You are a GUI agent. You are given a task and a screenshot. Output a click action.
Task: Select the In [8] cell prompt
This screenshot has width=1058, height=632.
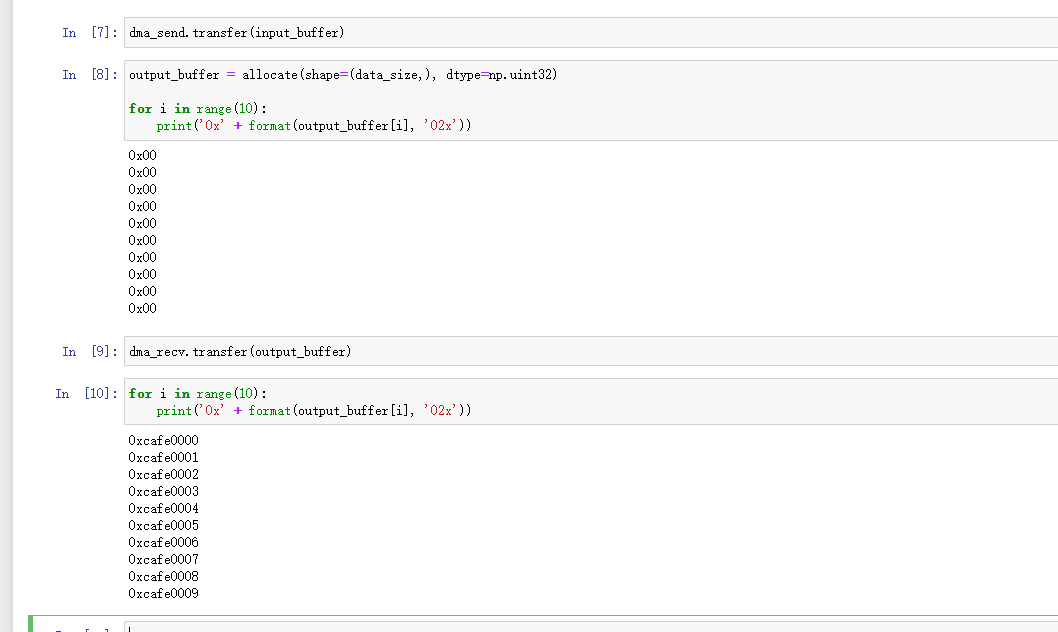coord(88,75)
